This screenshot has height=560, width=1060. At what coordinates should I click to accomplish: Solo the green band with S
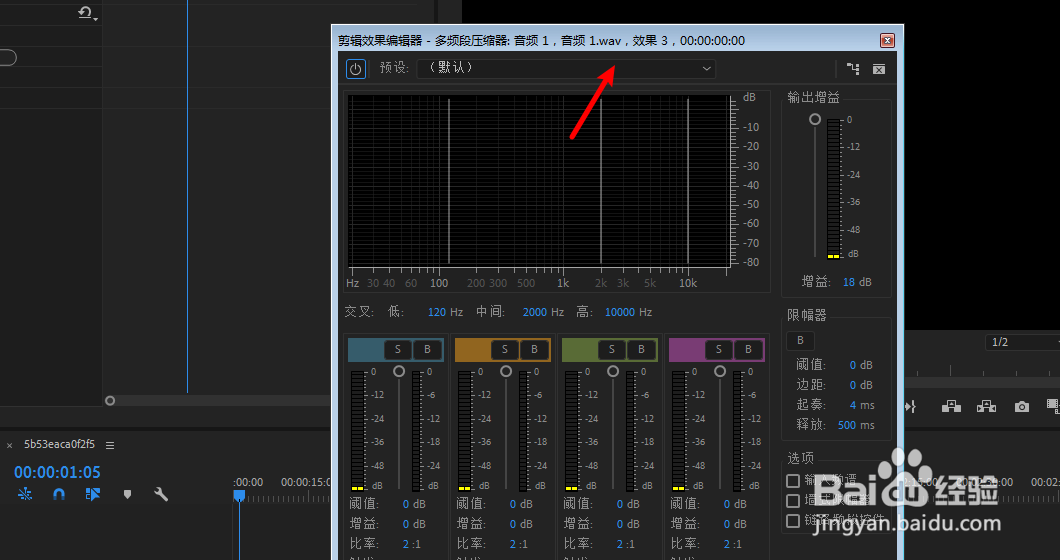pyautogui.click(x=612, y=350)
